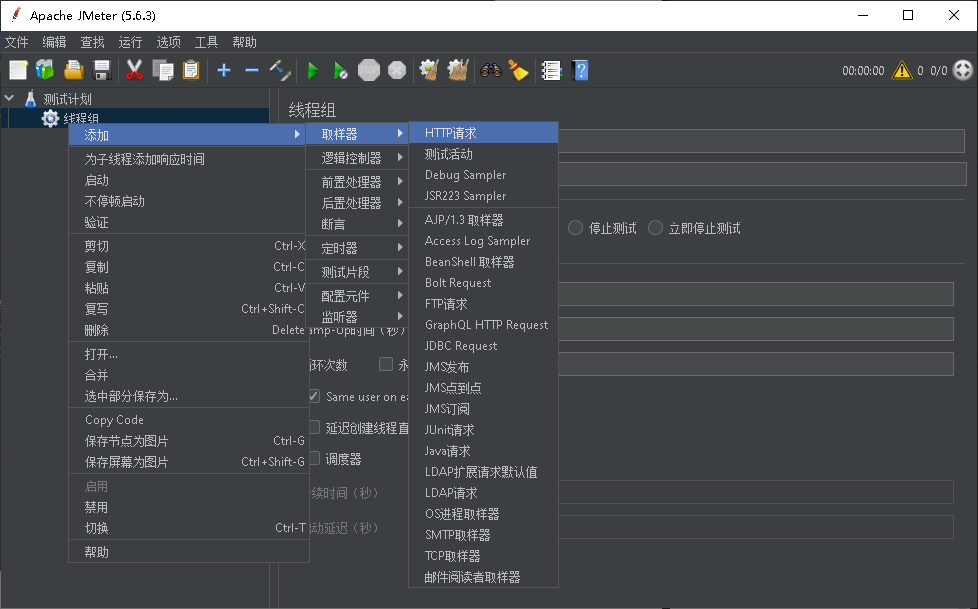Start the test with green play icon
The height and width of the screenshot is (609, 978).
(313, 70)
